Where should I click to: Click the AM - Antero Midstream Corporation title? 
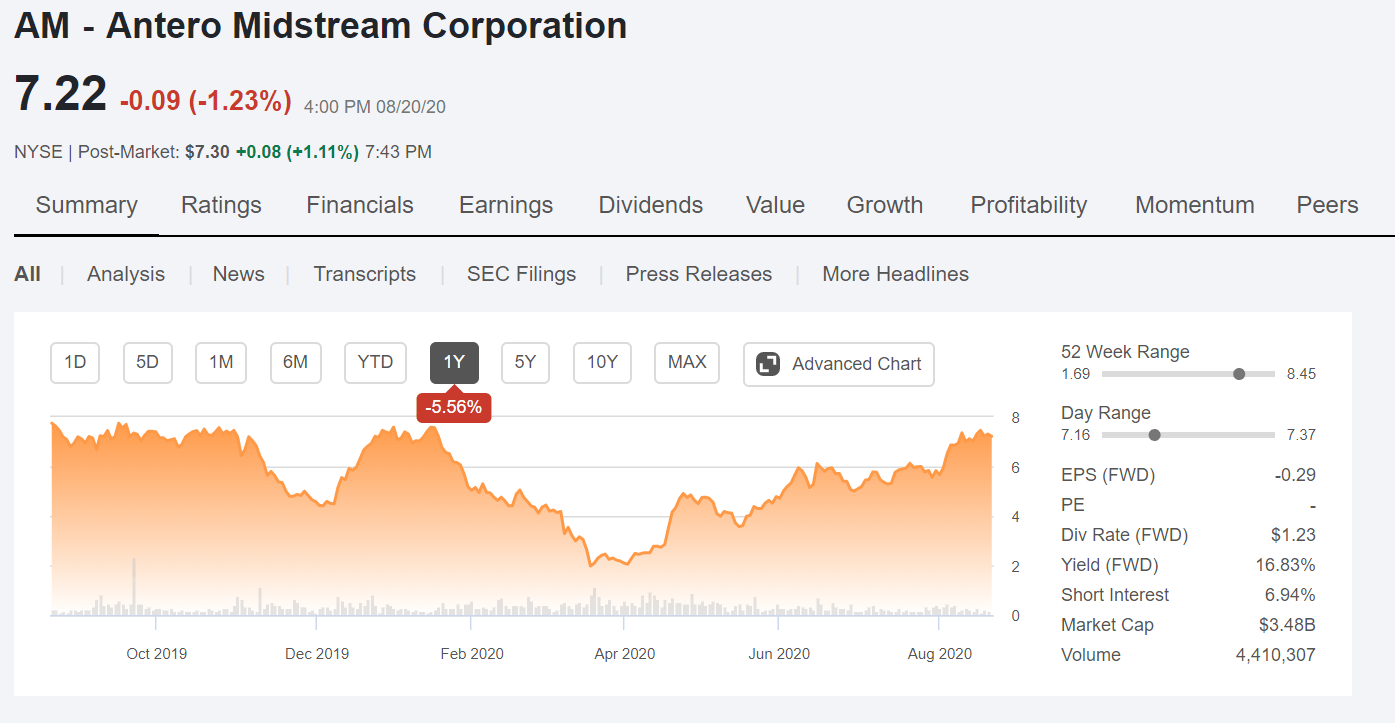[x=321, y=26]
